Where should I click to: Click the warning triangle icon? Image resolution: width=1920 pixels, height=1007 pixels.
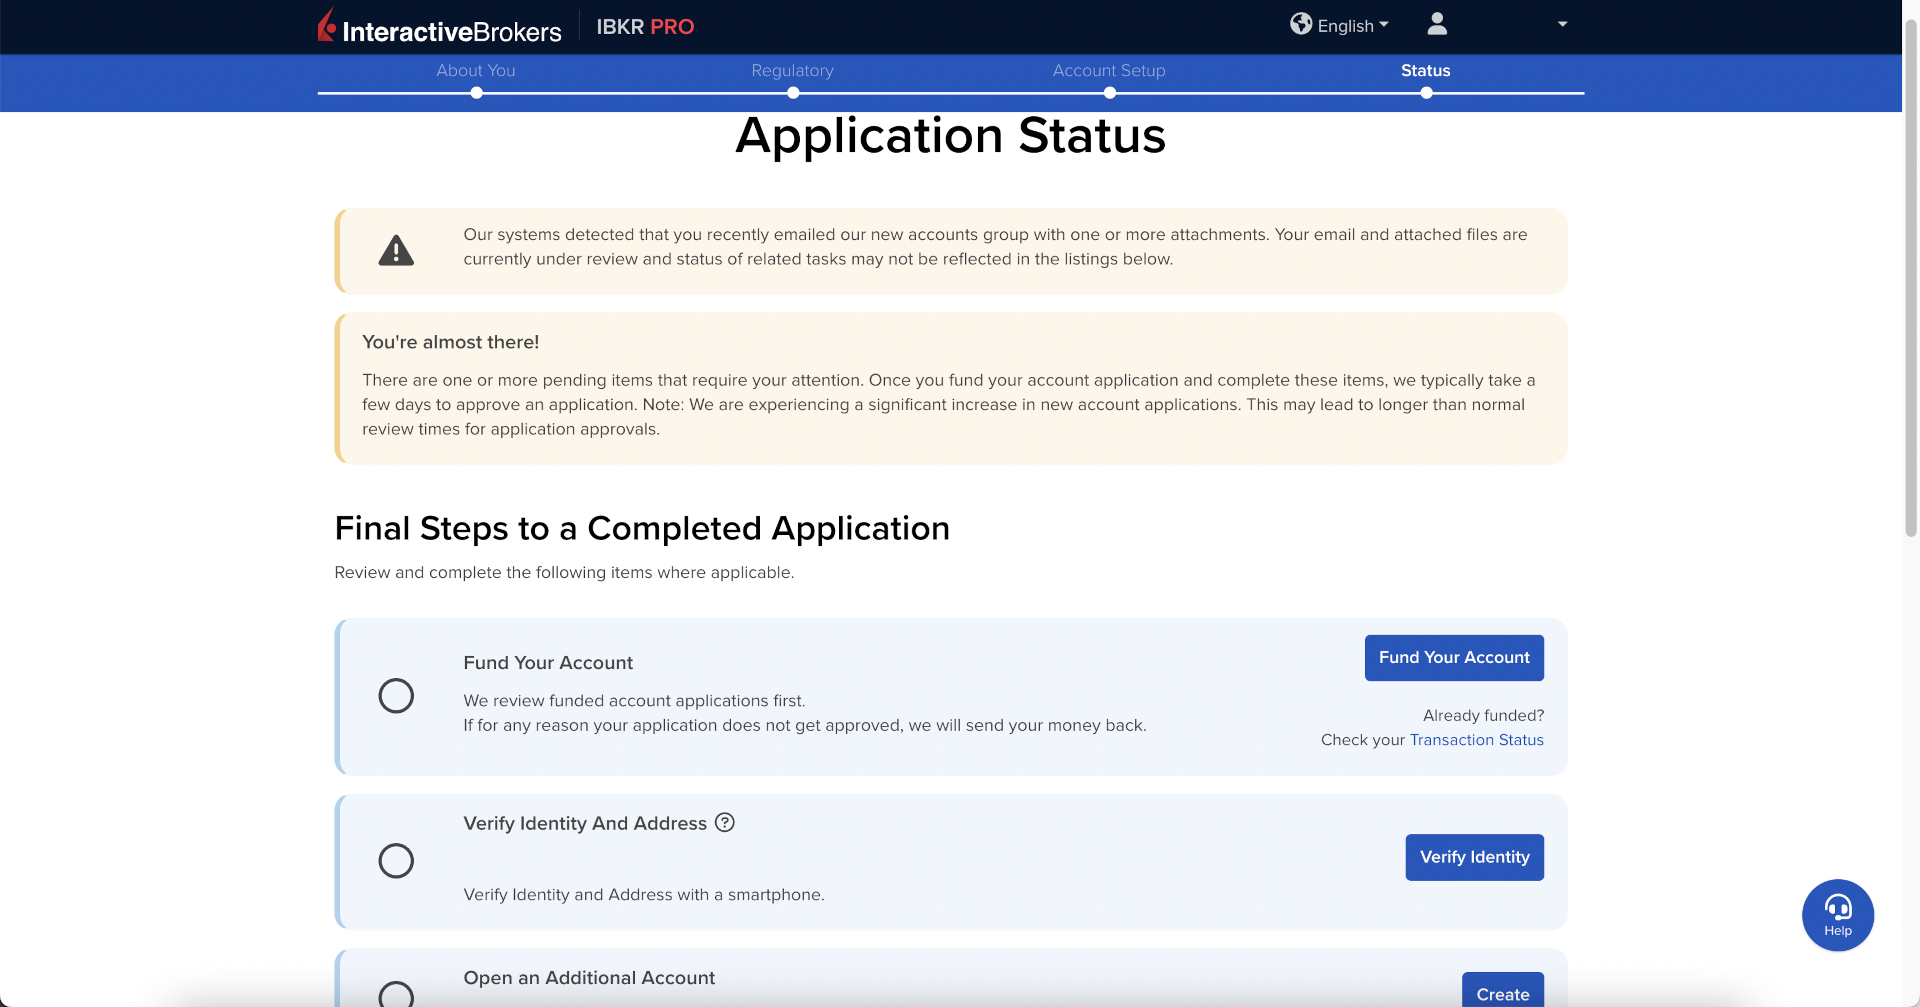(x=396, y=251)
